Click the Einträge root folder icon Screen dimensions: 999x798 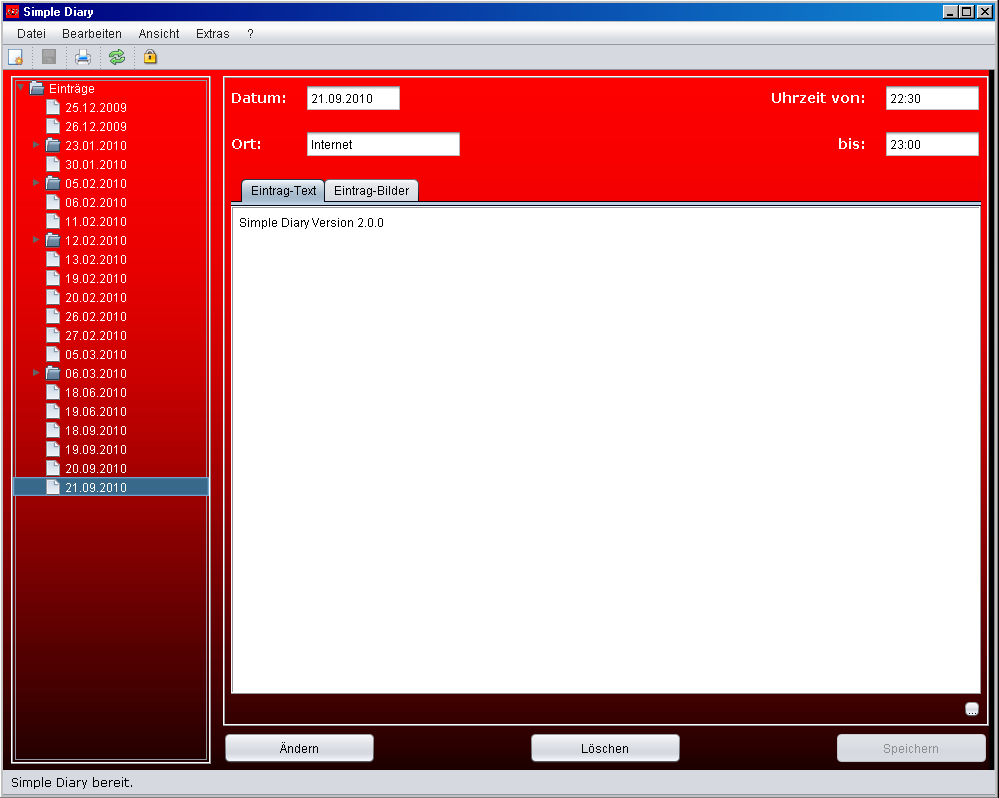pyautogui.click(x=38, y=89)
